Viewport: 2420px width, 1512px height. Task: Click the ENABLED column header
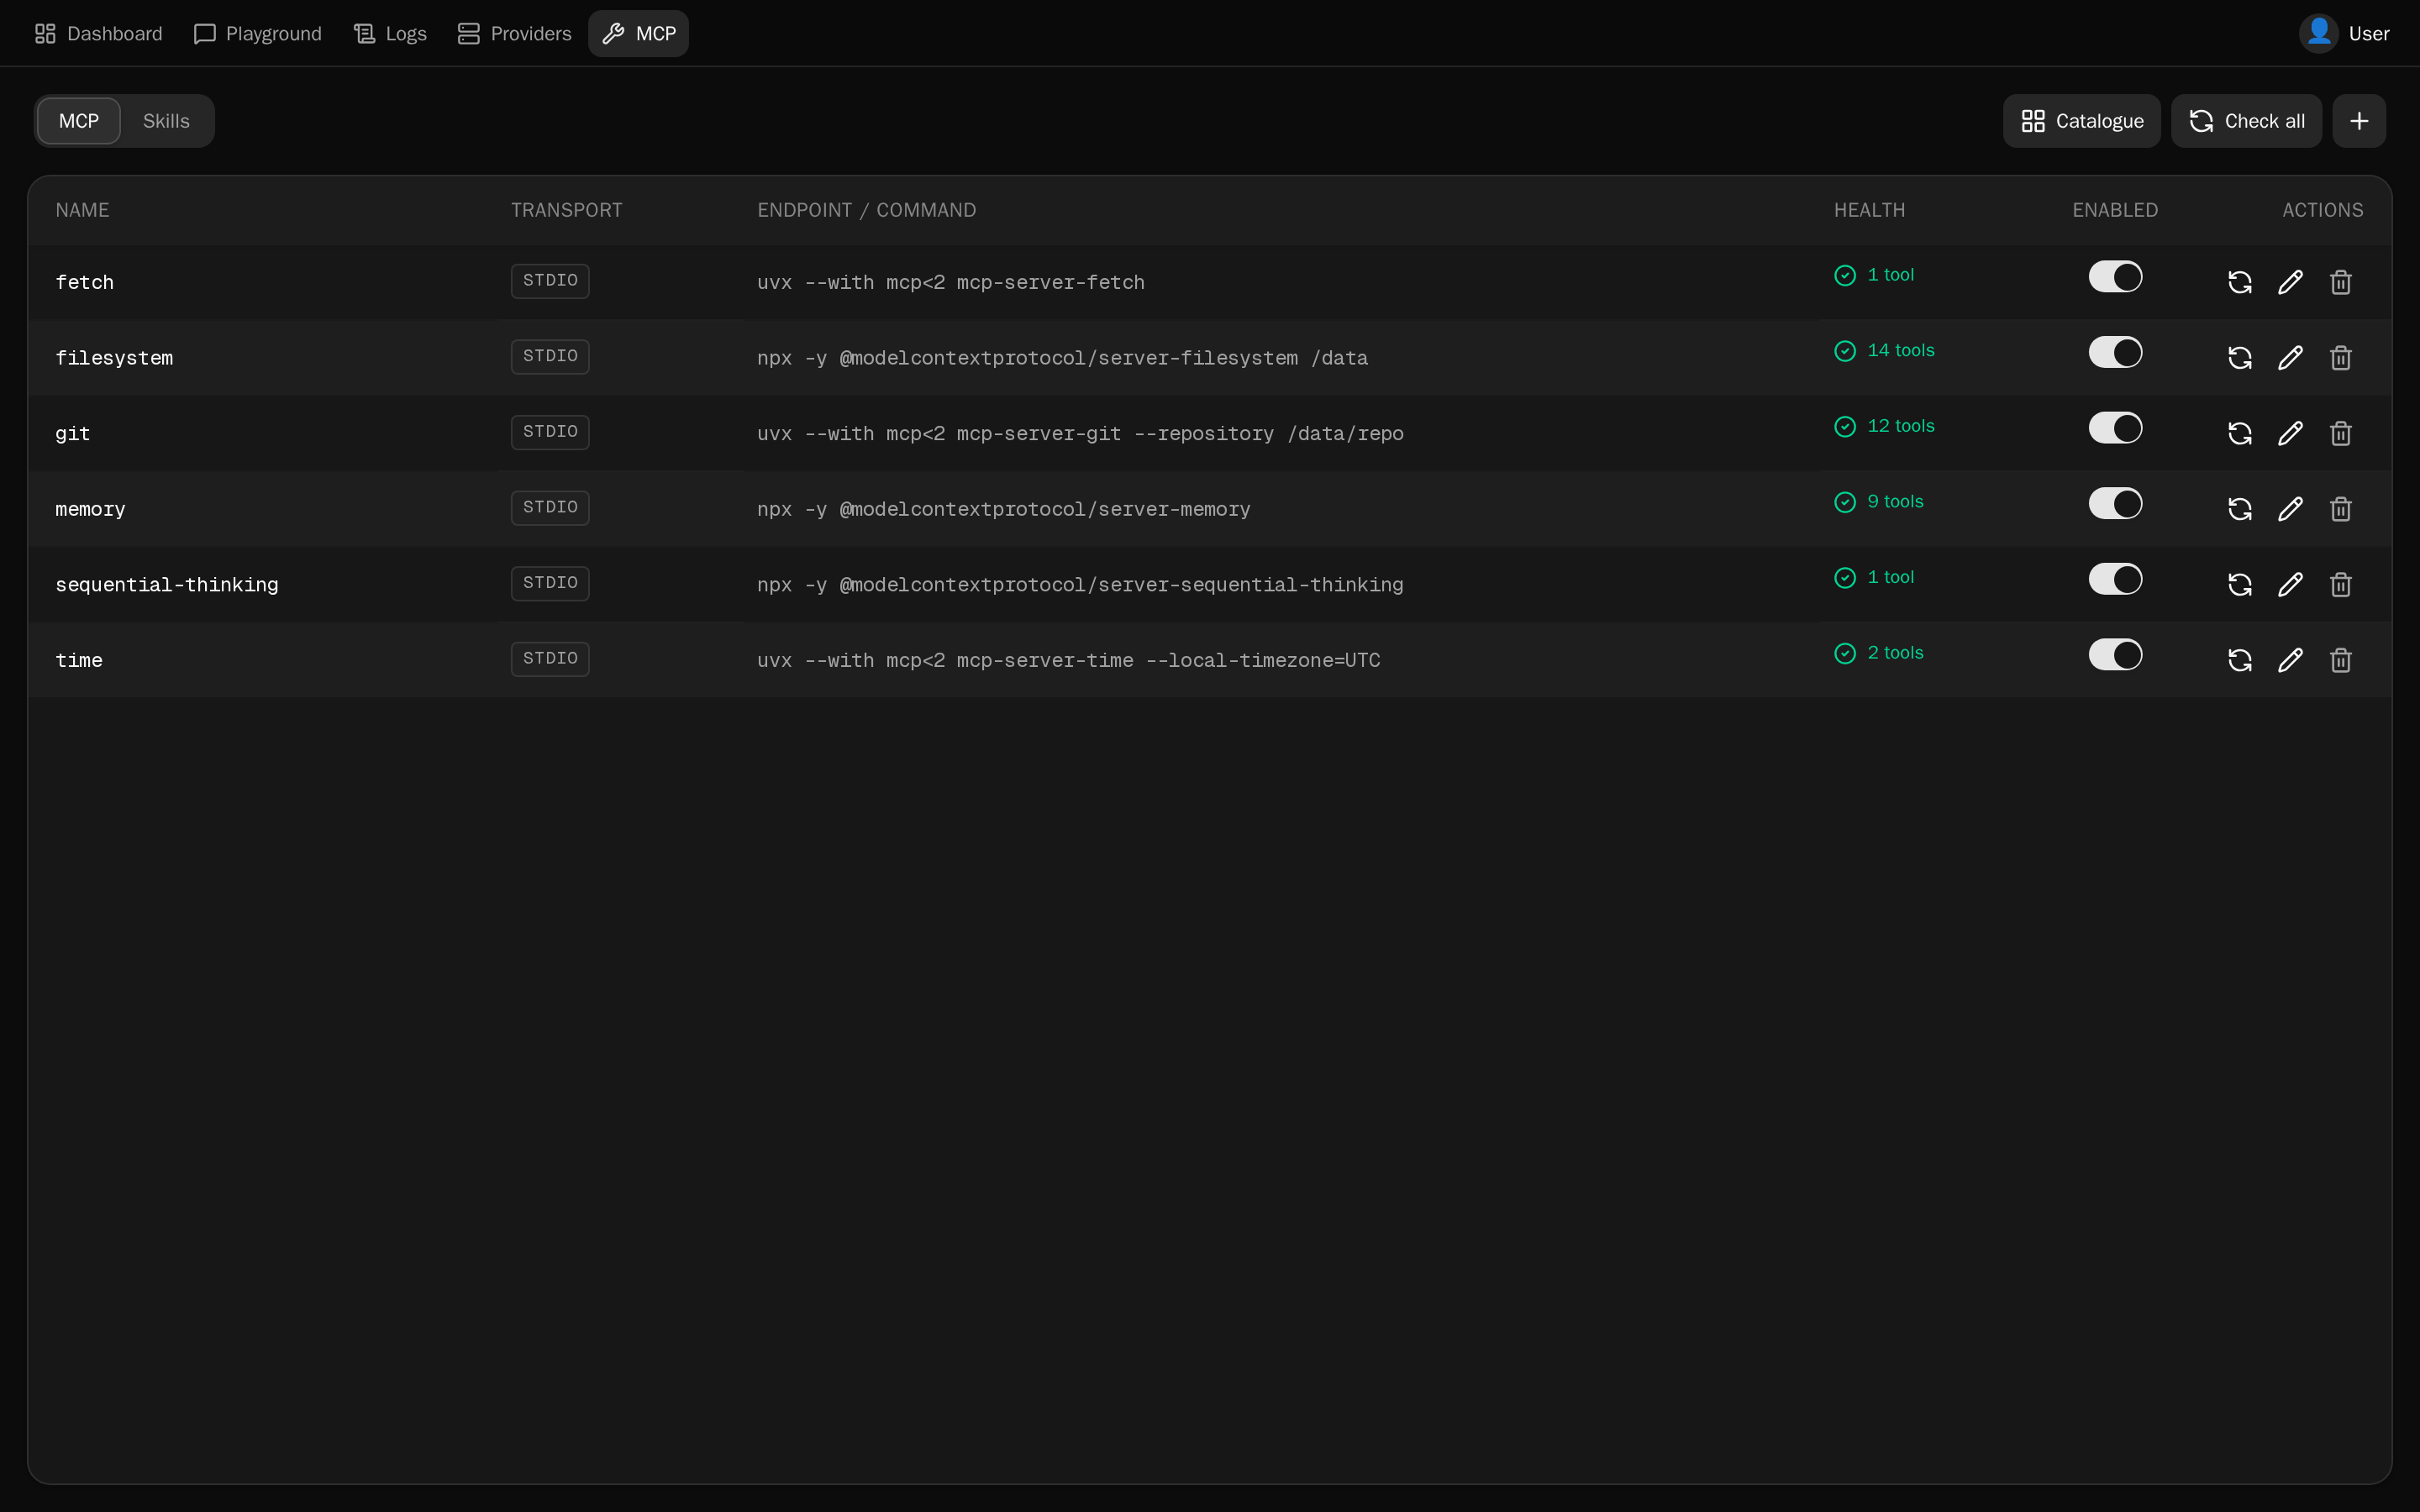point(2115,210)
